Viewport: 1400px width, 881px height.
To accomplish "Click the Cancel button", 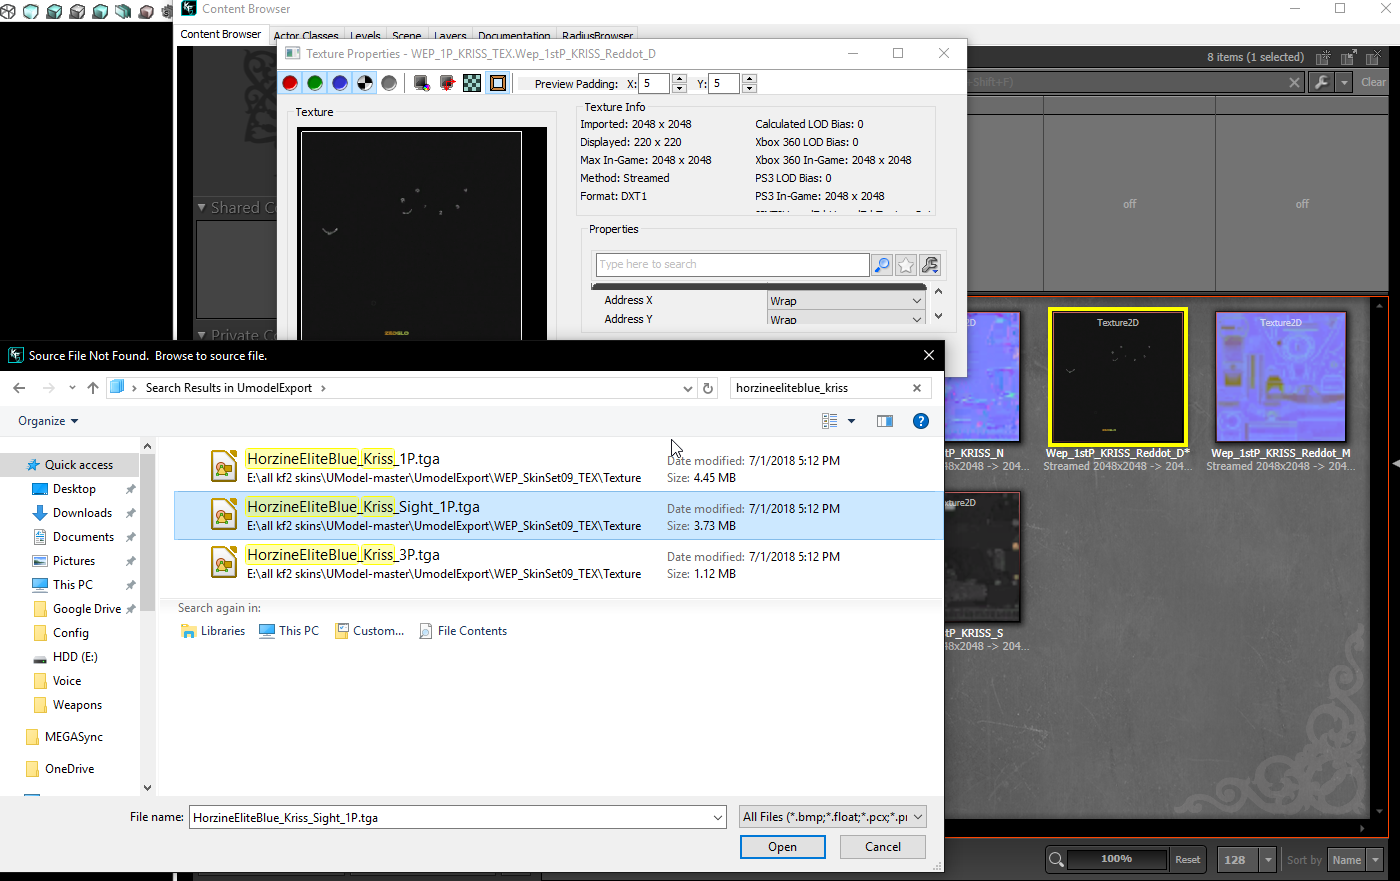I will (883, 847).
